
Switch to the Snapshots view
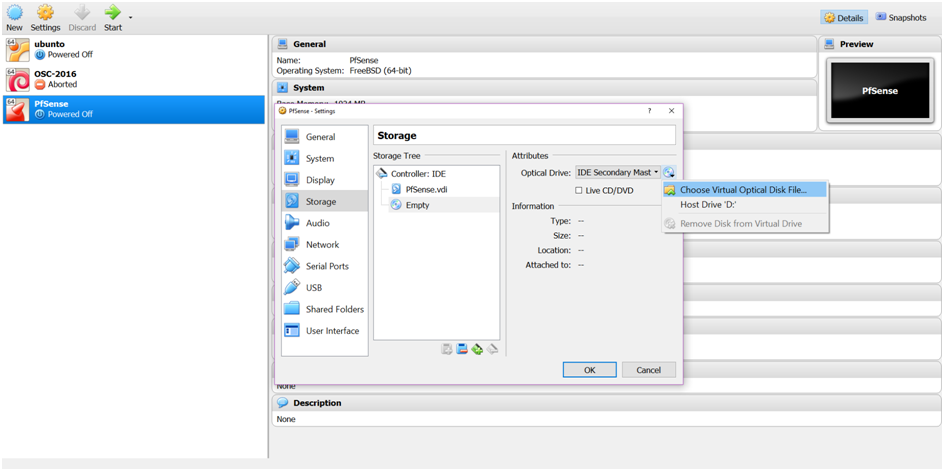[900, 17]
